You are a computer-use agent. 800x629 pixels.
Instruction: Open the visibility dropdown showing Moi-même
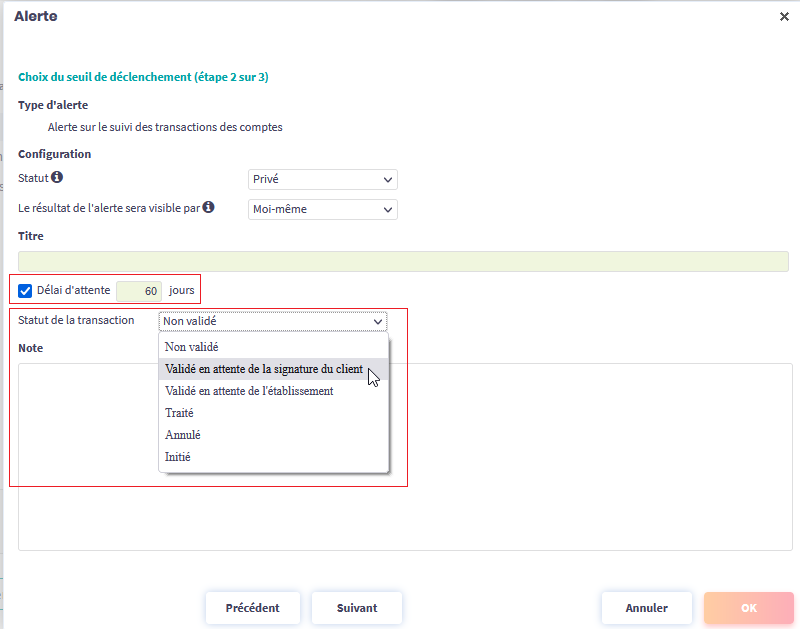322,210
